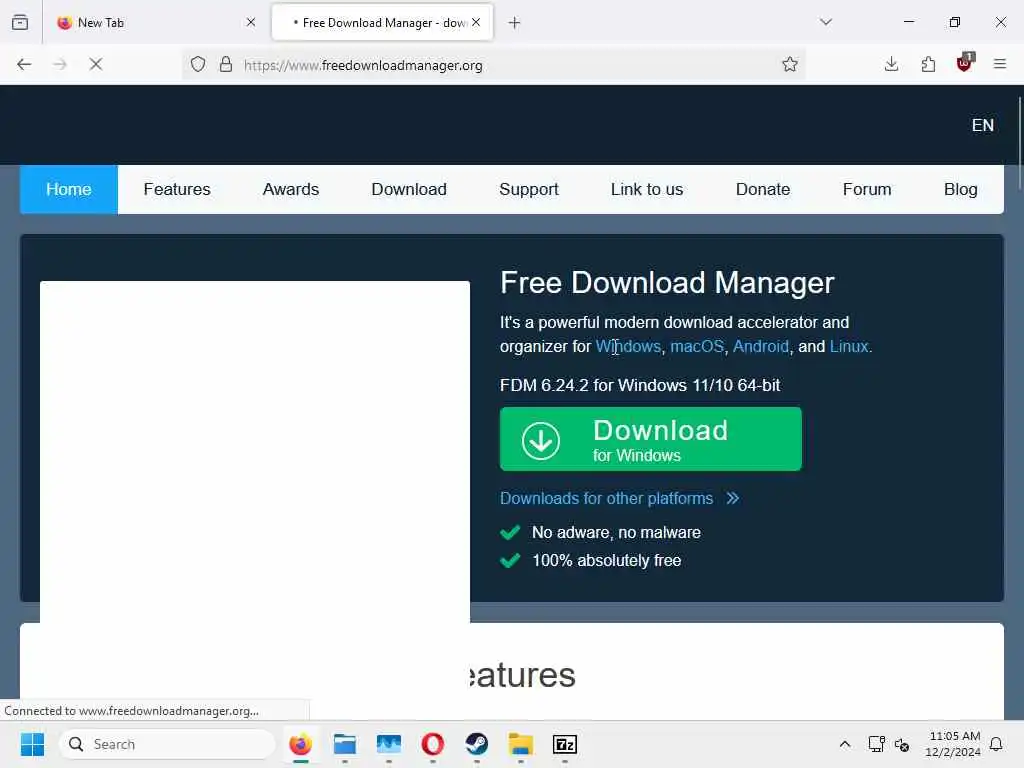Image resolution: width=1024 pixels, height=768 pixels.
Task: Click the Free Download Manager heading text
Action: coord(667,283)
